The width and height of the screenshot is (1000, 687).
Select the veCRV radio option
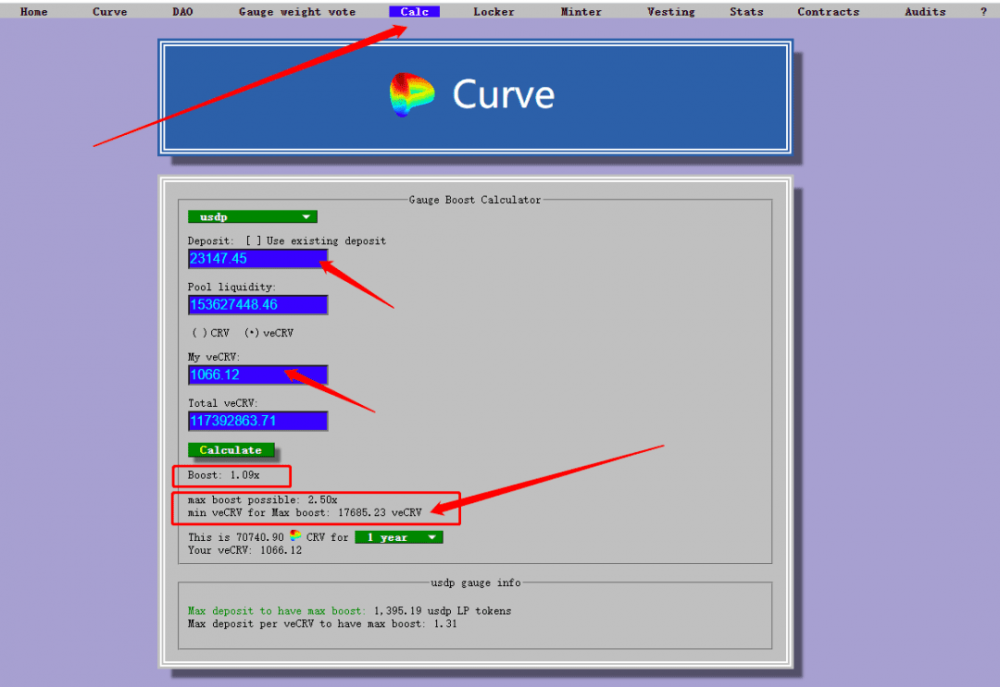pos(269,333)
